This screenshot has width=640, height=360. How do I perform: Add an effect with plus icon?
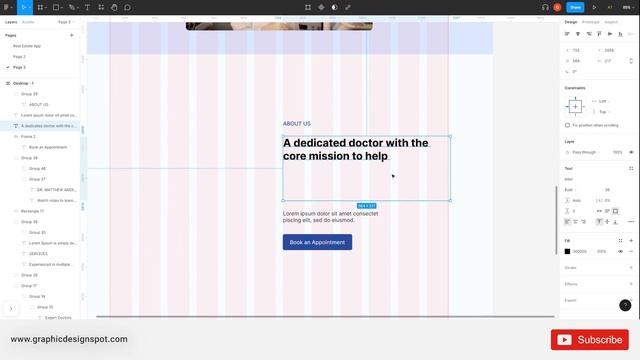[x=631, y=284]
